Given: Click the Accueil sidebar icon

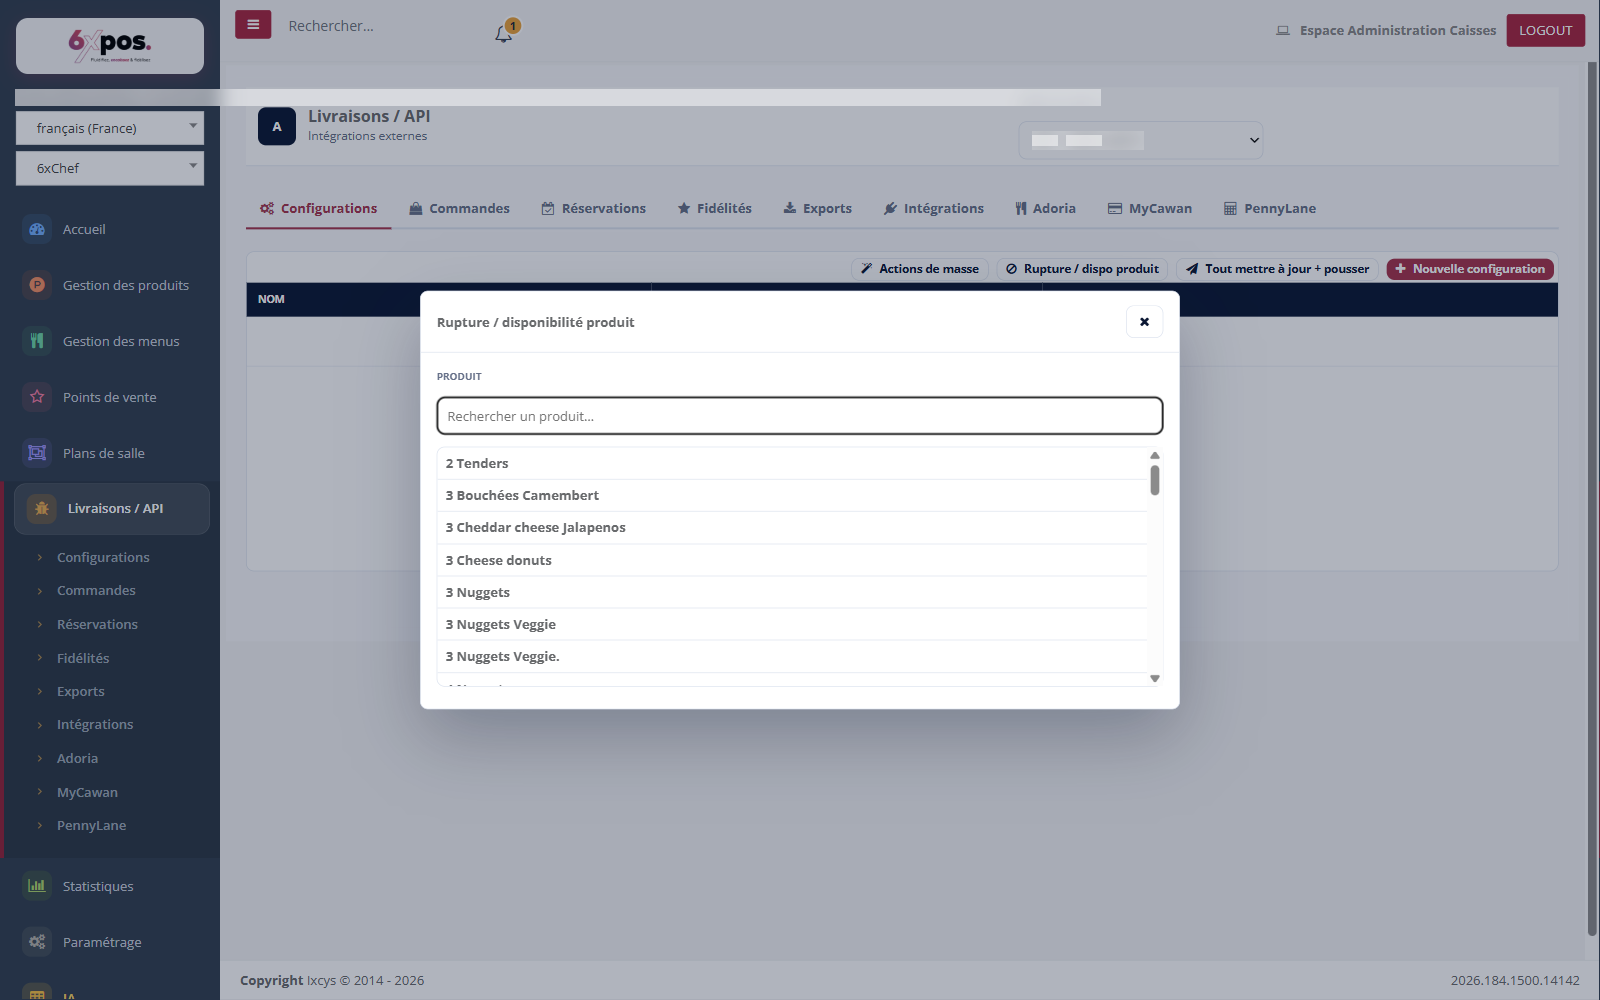Looking at the screenshot, I should [37, 229].
